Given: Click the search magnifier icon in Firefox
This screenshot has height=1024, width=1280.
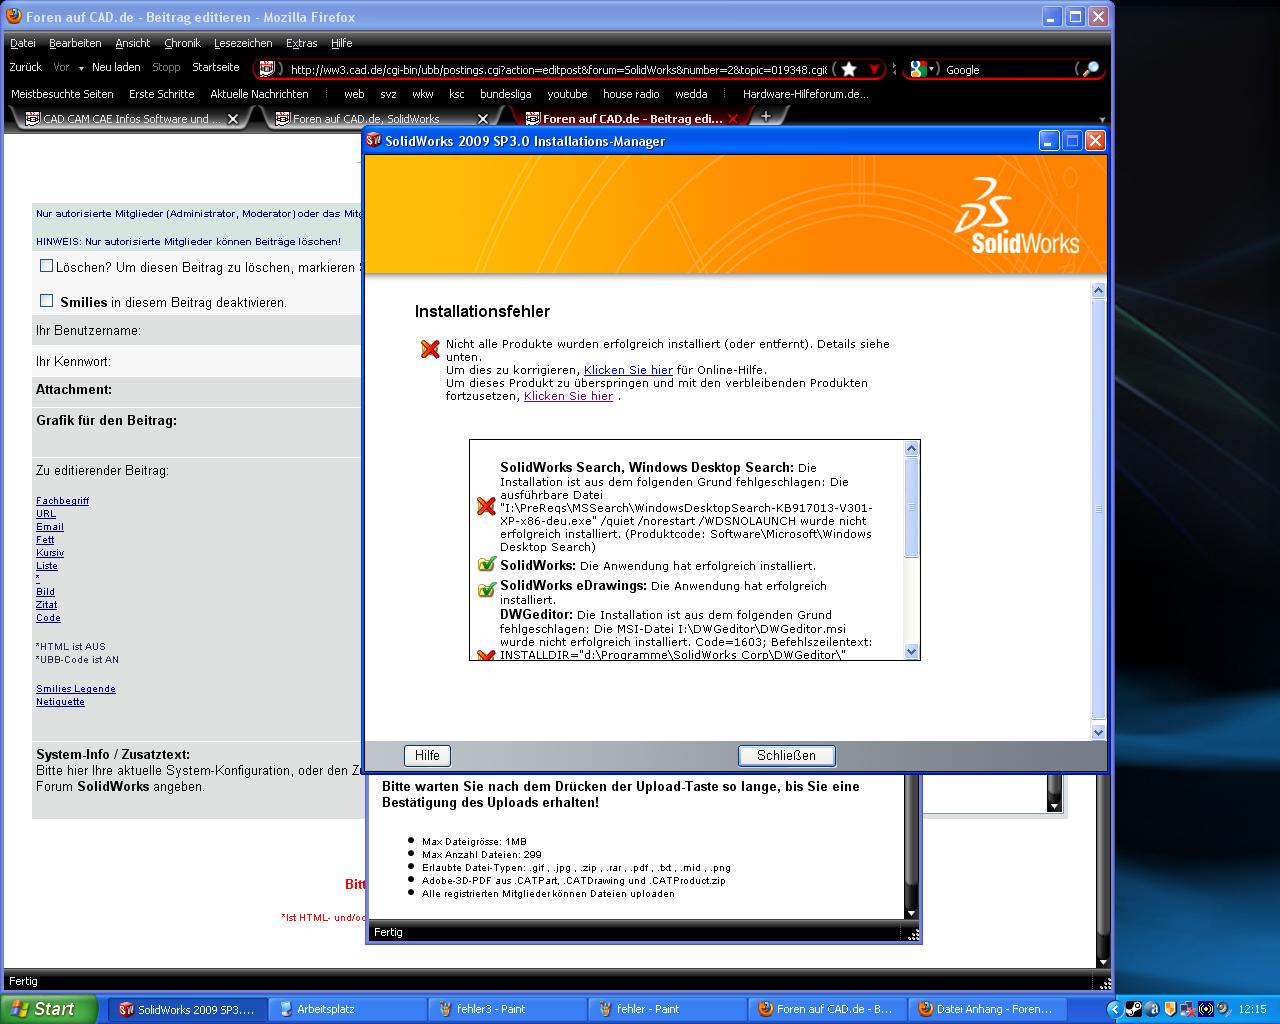Looking at the screenshot, I should pos(1090,69).
